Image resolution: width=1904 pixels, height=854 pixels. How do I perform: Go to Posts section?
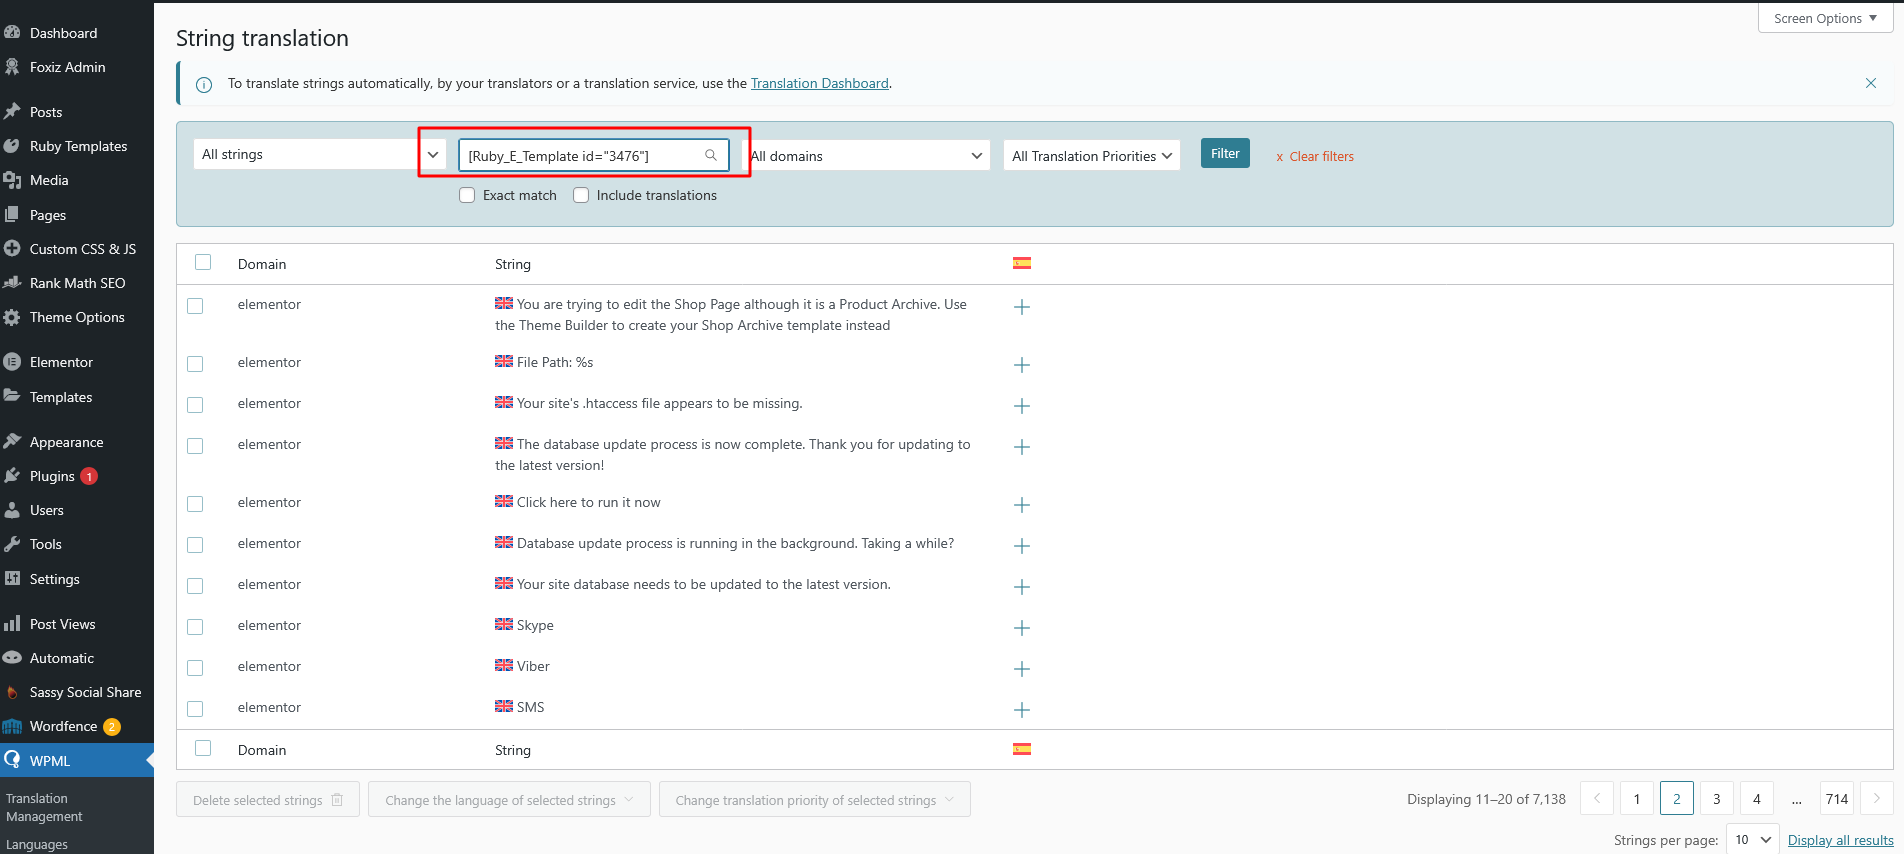click(x=46, y=112)
